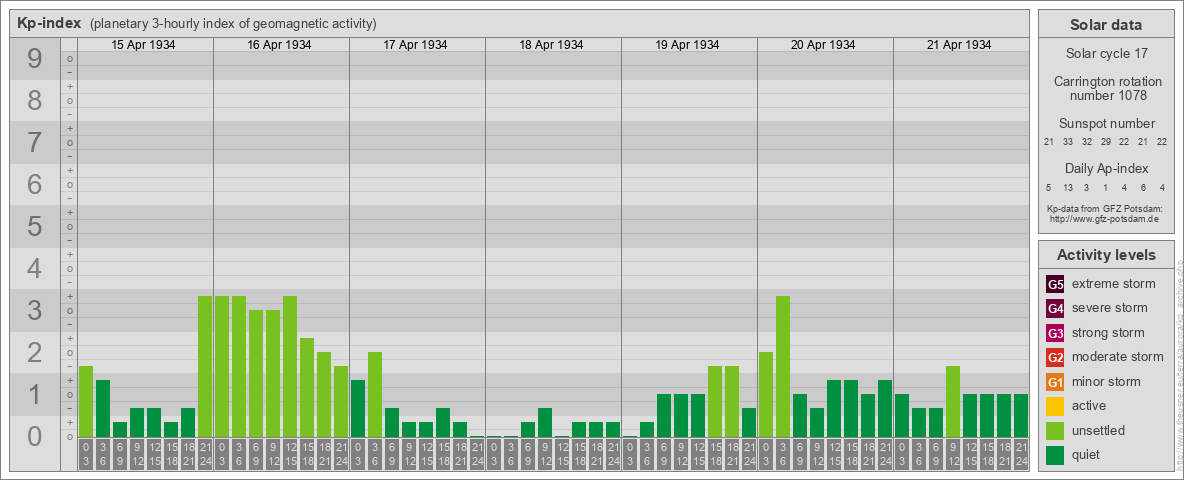This screenshot has width=1184, height=480.
Task: Click the 15 Apr 0-3 hour label
Action: (x=85, y=455)
